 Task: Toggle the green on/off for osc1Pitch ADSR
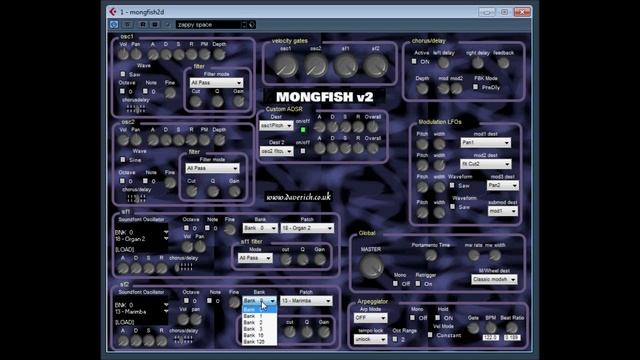tap(303, 130)
